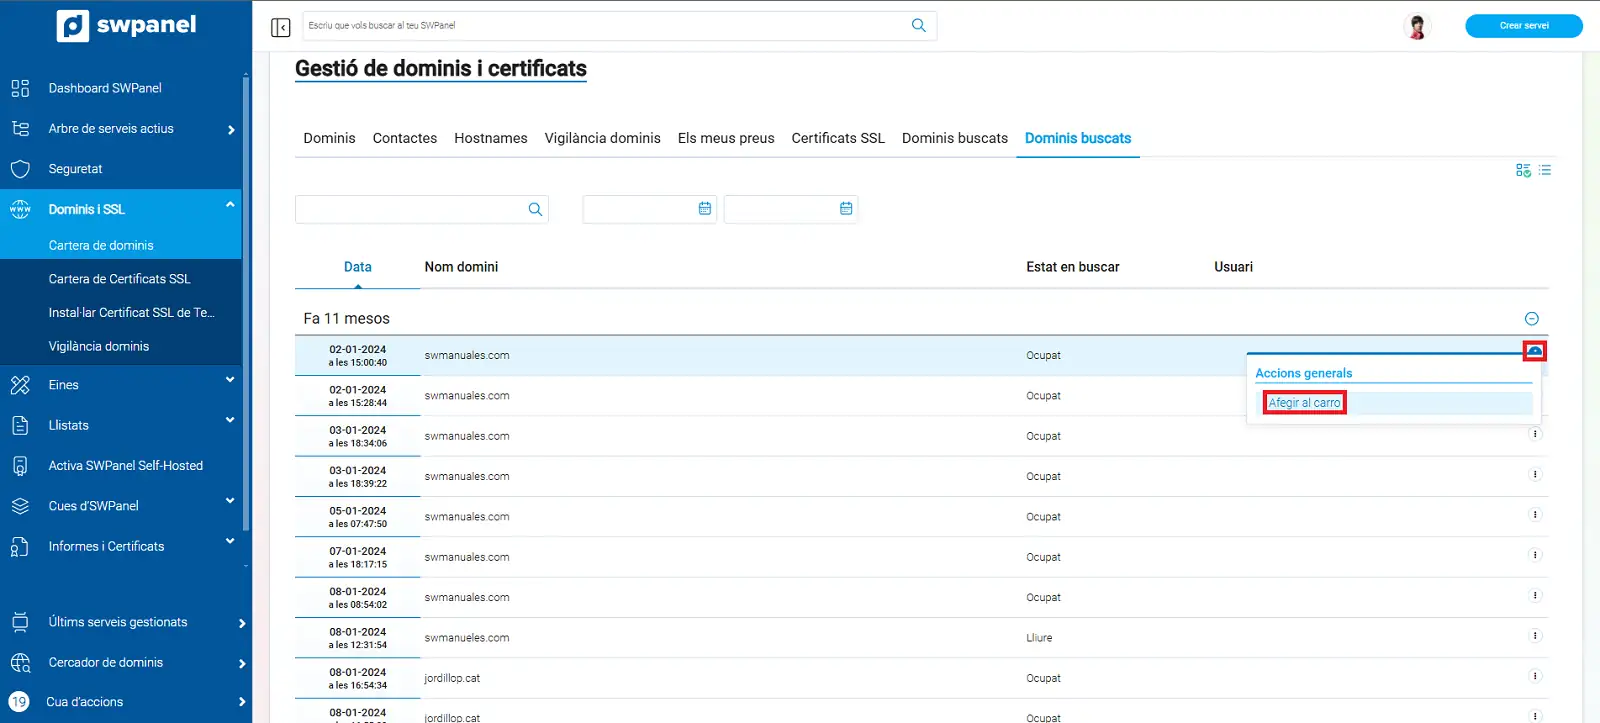Expand Arbre de serveis actius chevron

(231, 130)
